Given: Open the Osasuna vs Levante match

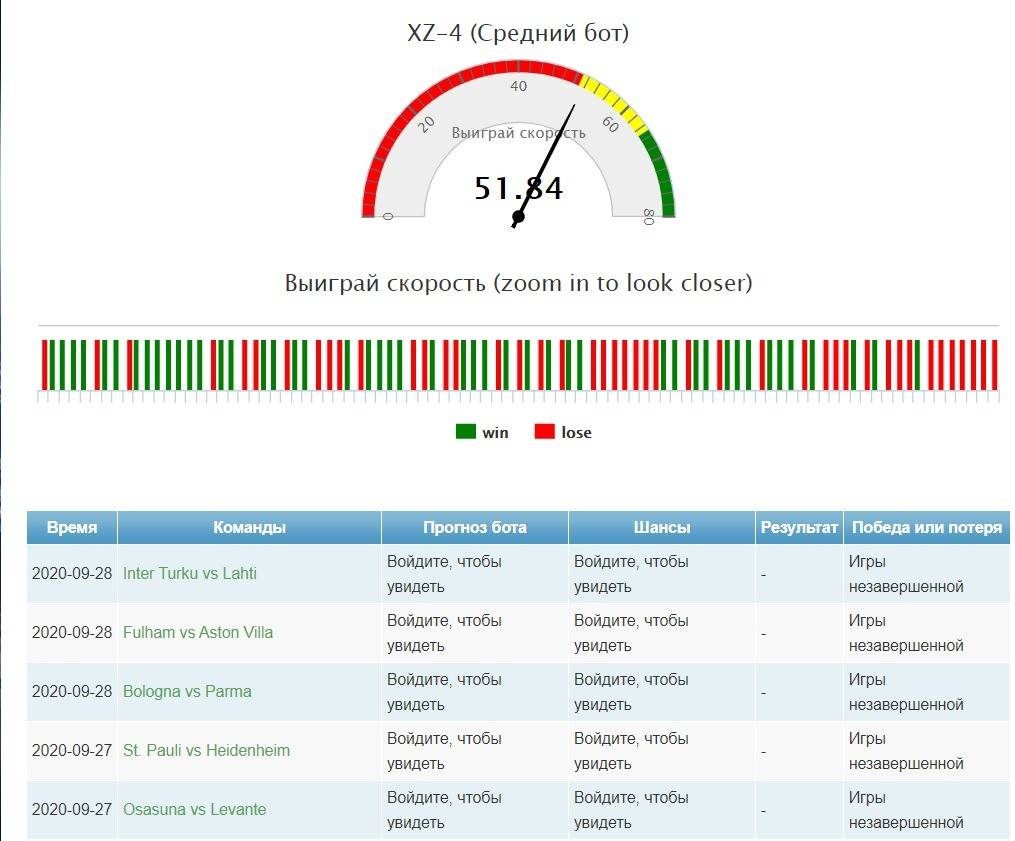Looking at the screenshot, I should [195, 809].
